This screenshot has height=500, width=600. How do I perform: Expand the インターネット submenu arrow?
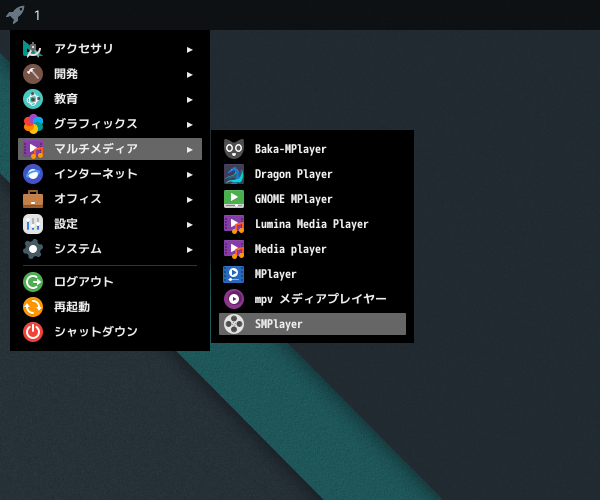point(189,175)
